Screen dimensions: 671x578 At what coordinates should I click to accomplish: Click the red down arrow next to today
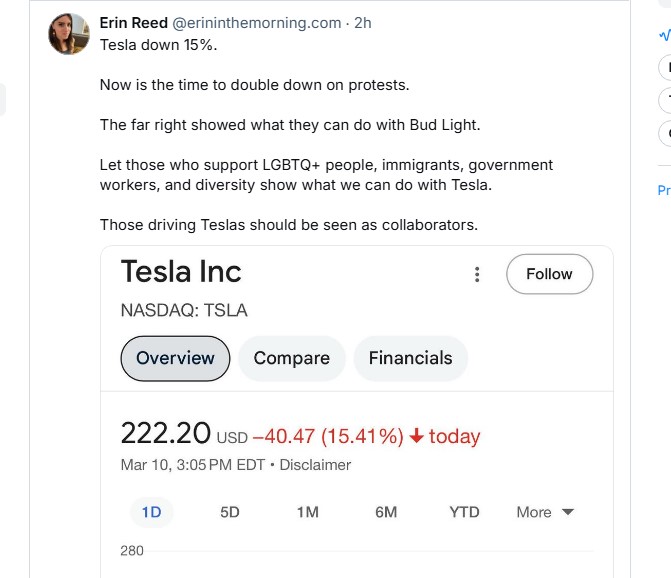coord(417,437)
